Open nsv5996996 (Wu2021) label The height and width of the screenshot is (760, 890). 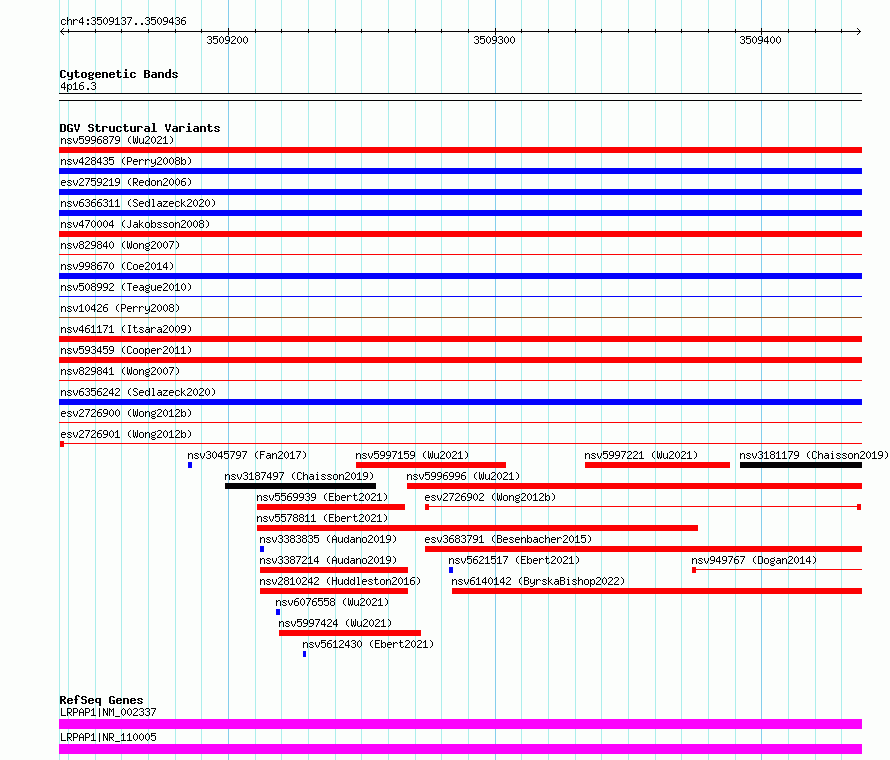[463, 476]
